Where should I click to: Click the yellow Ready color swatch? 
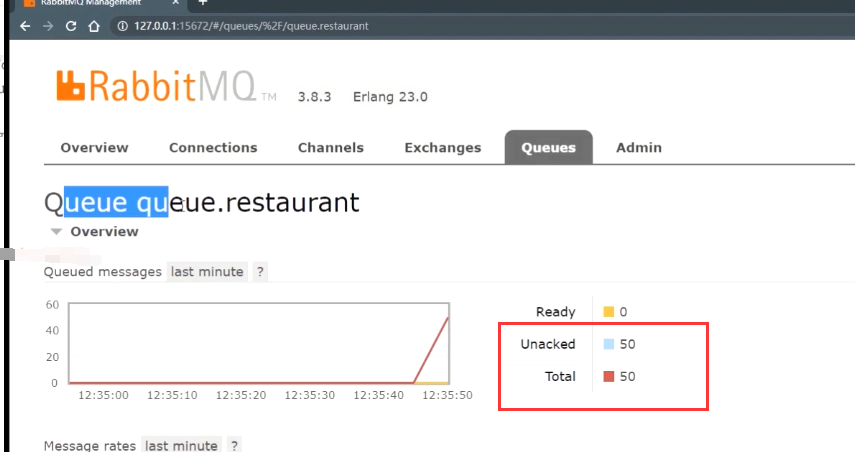click(609, 312)
